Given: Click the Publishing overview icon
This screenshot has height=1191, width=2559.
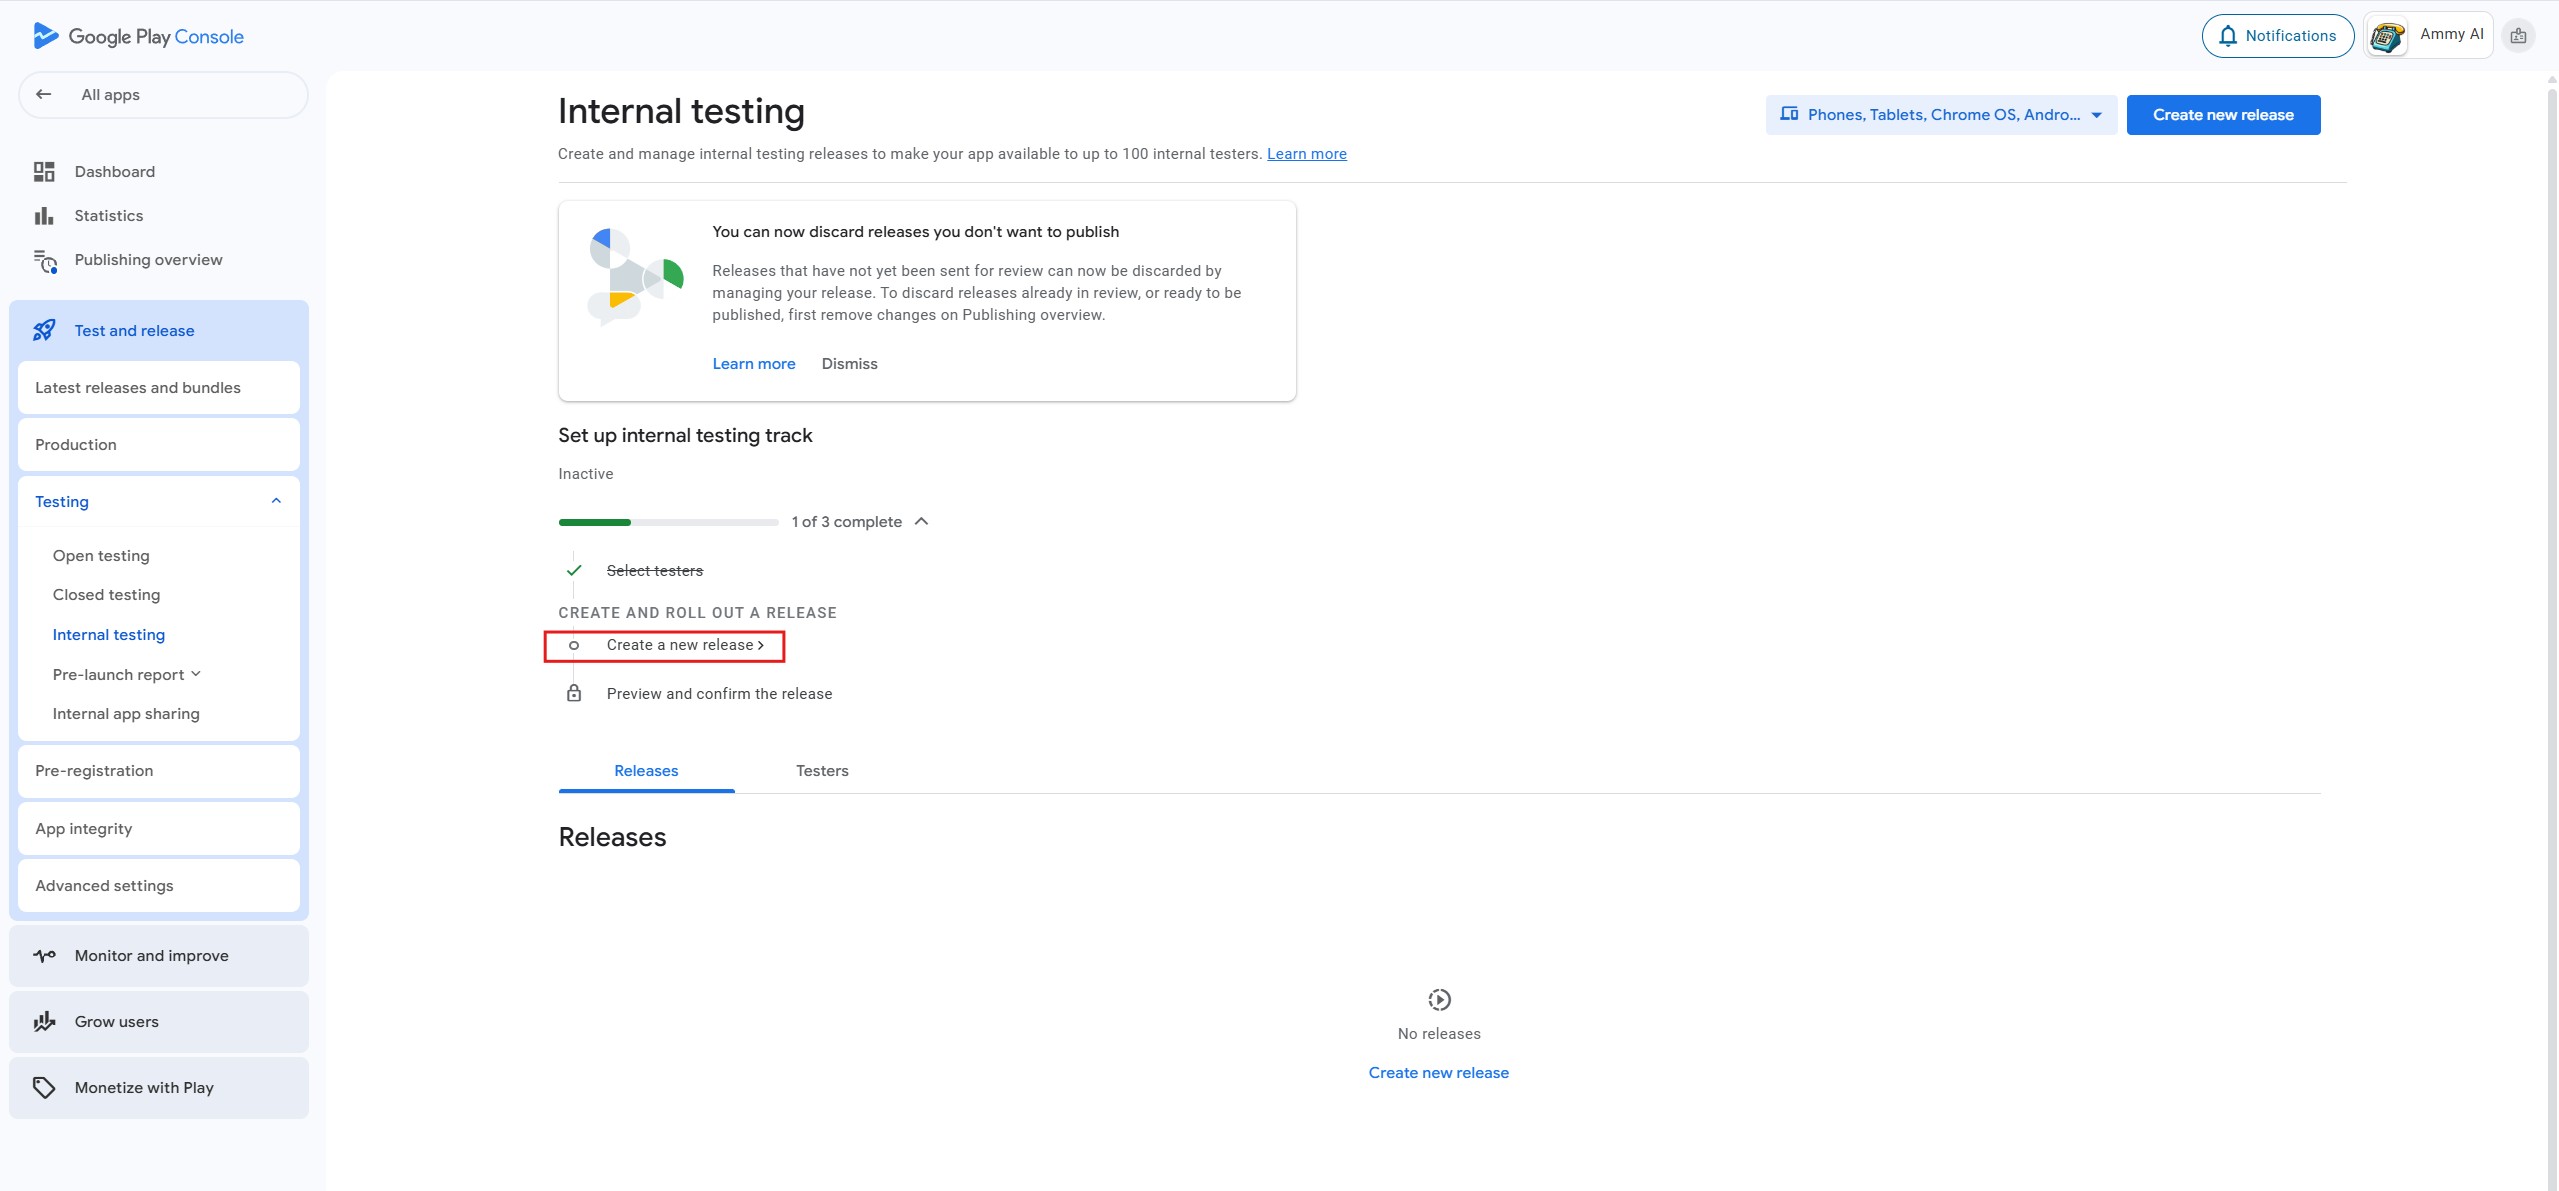Looking at the screenshot, I should [45, 261].
